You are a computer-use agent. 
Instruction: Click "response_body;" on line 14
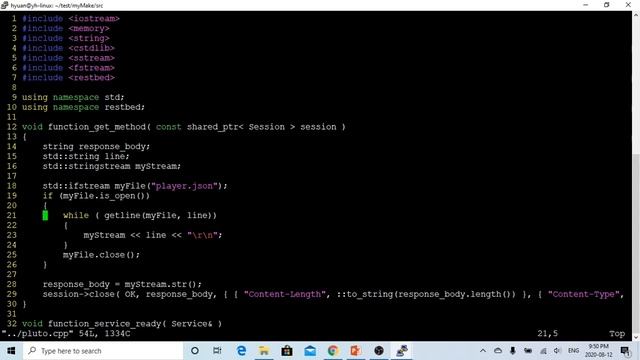click(x=114, y=147)
